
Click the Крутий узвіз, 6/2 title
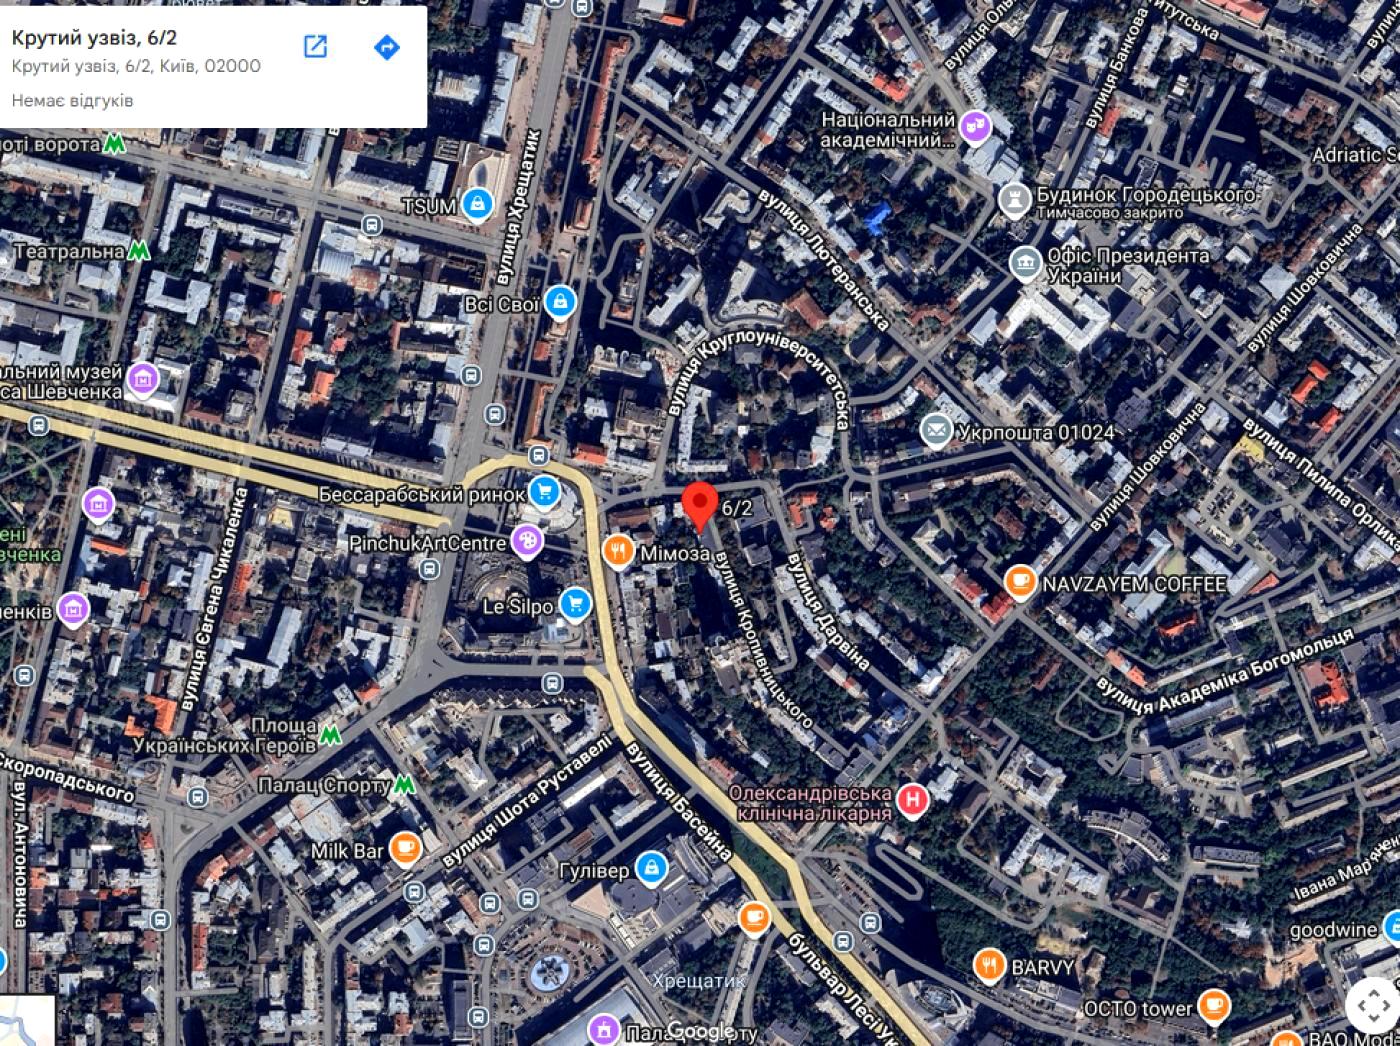95,38
